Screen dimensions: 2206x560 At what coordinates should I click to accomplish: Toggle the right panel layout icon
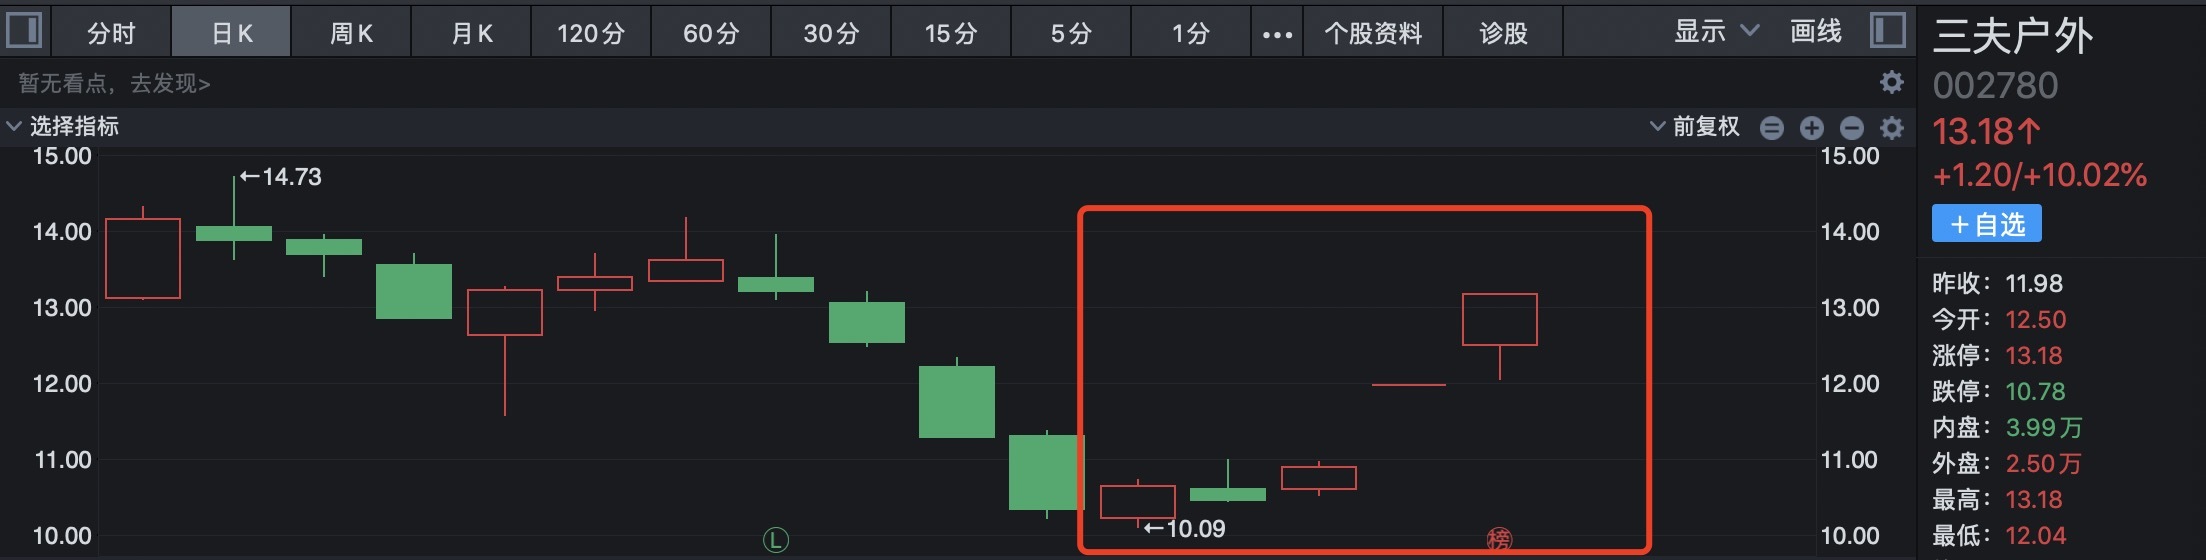[x=1888, y=30]
